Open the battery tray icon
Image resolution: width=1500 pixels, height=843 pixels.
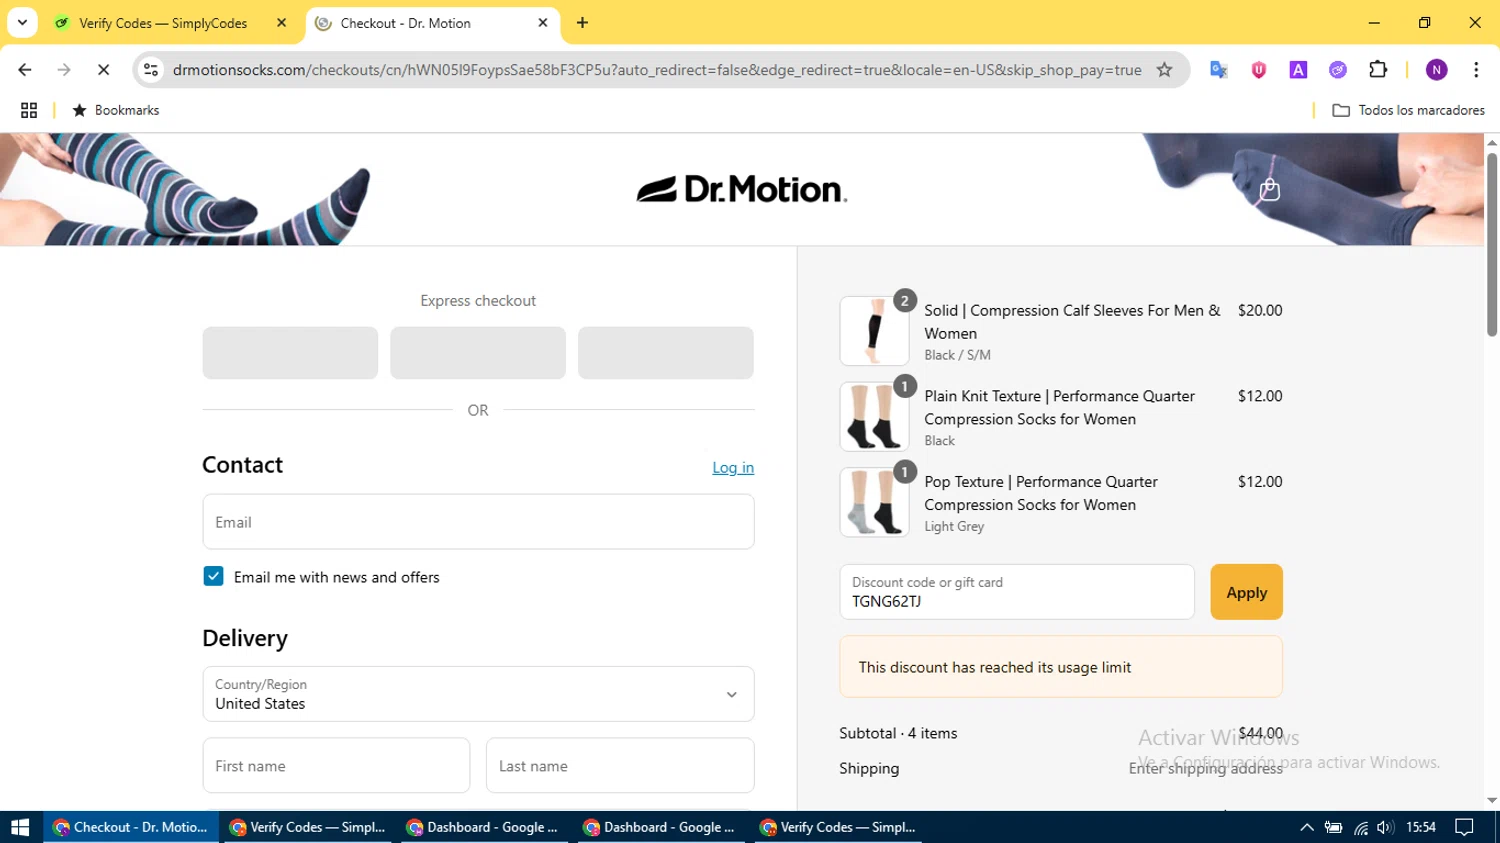(x=1333, y=827)
